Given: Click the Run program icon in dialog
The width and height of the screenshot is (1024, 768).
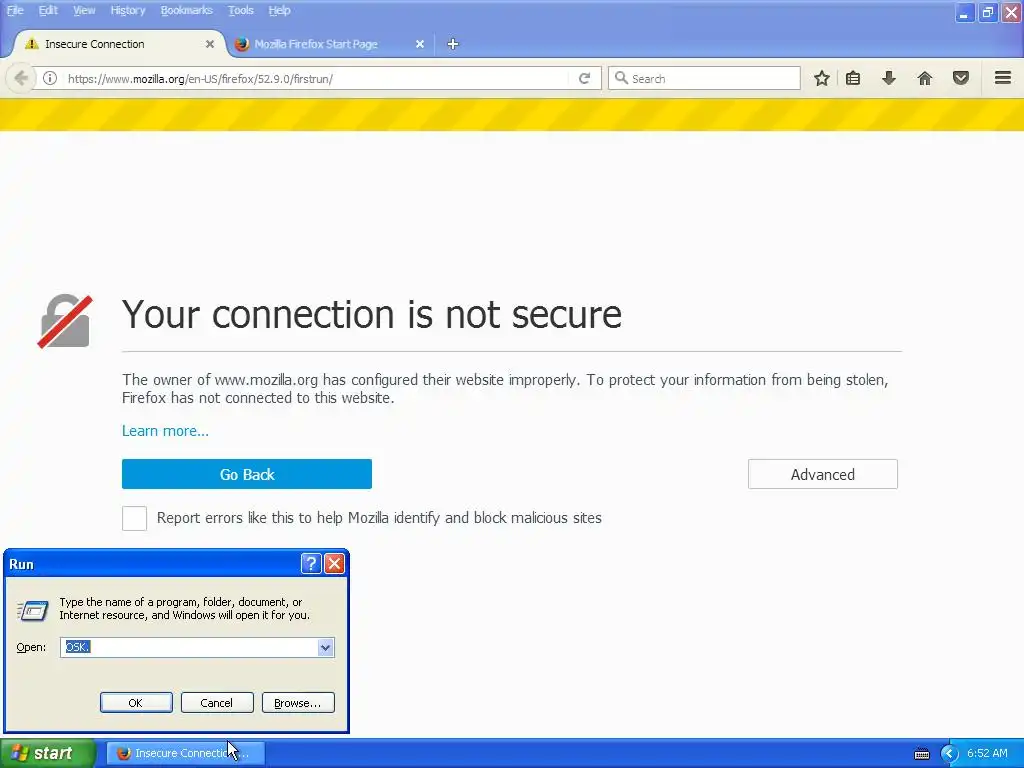Looking at the screenshot, I should 32,610.
